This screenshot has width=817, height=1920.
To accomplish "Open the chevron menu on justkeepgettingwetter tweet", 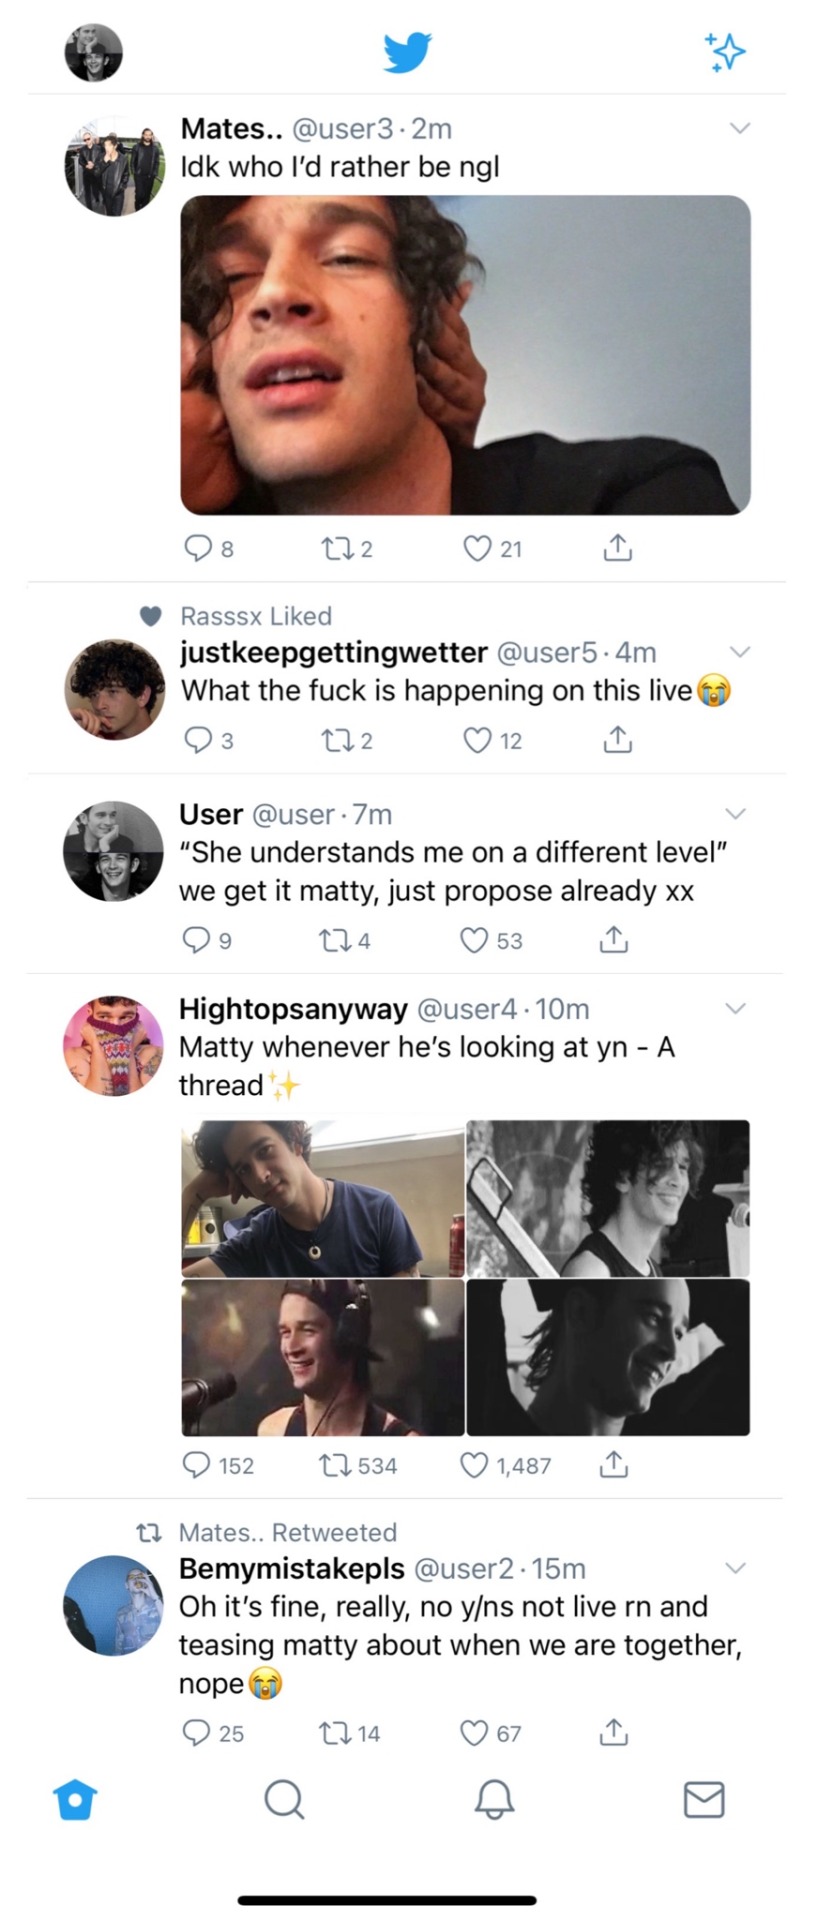I will coord(739,652).
